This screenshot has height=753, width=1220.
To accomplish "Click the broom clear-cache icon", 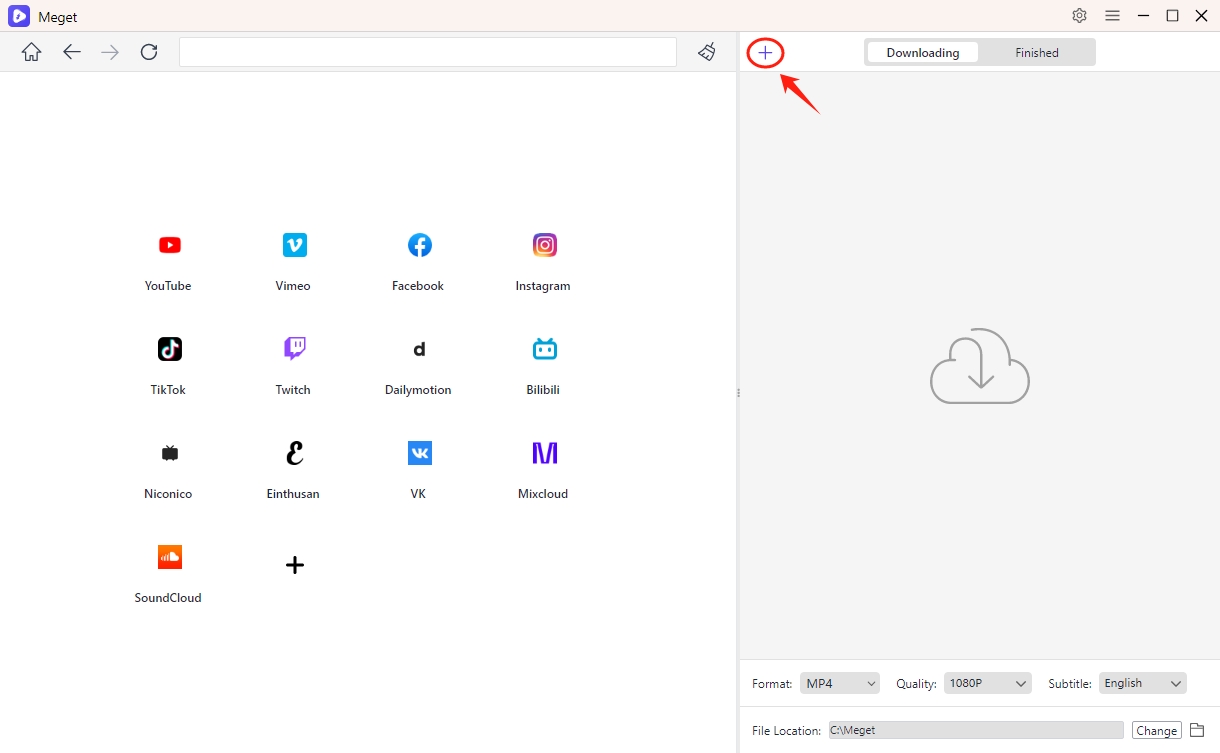I will pos(707,52).
